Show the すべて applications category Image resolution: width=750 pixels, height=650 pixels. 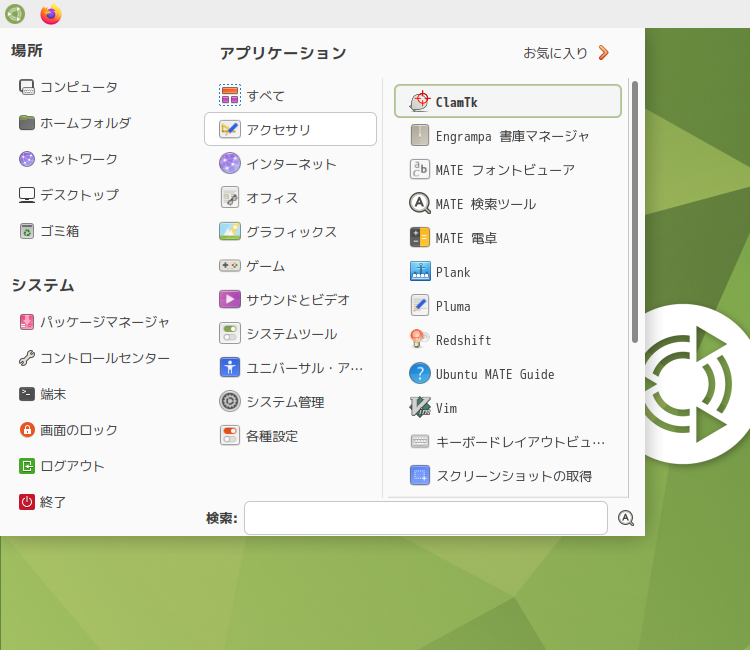tap(290, 95)
